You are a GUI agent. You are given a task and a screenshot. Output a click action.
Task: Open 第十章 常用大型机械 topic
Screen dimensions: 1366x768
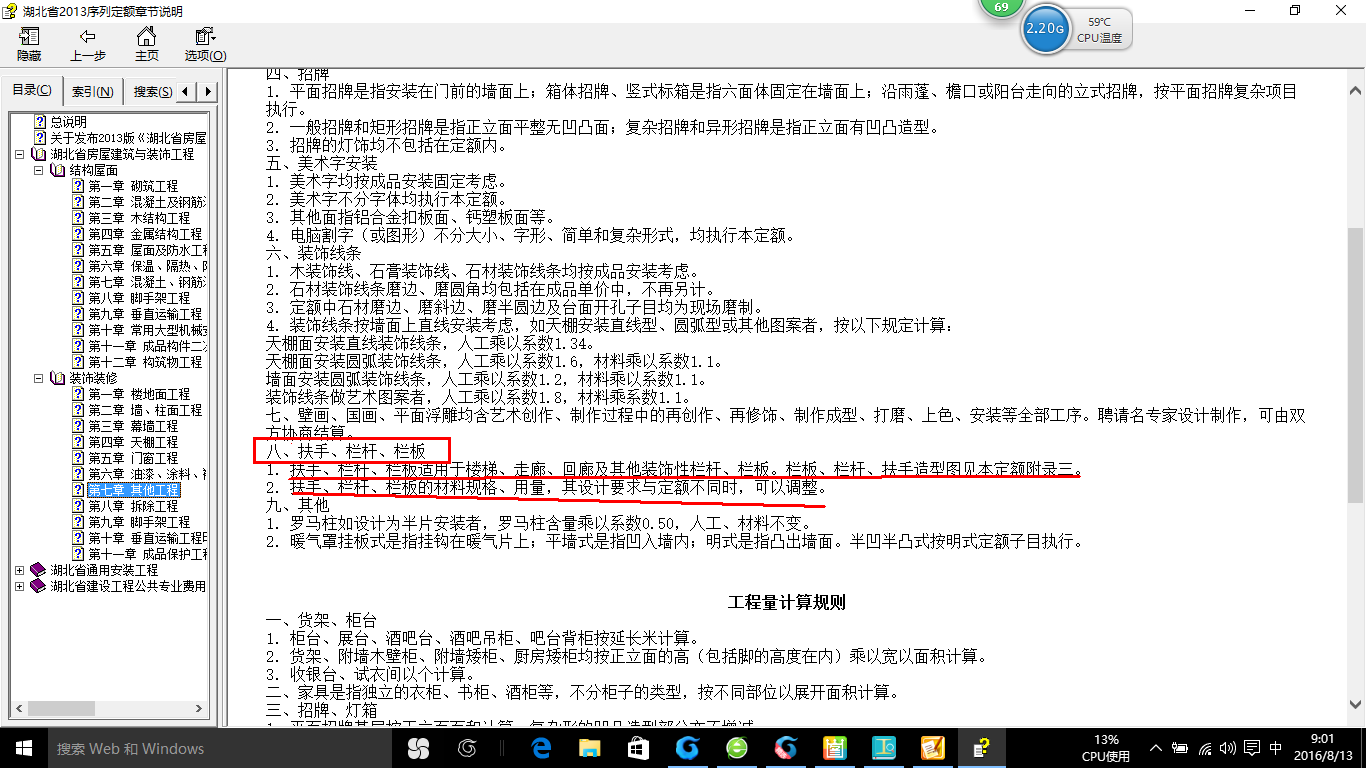pyautogui.click(x=147, y=330)
